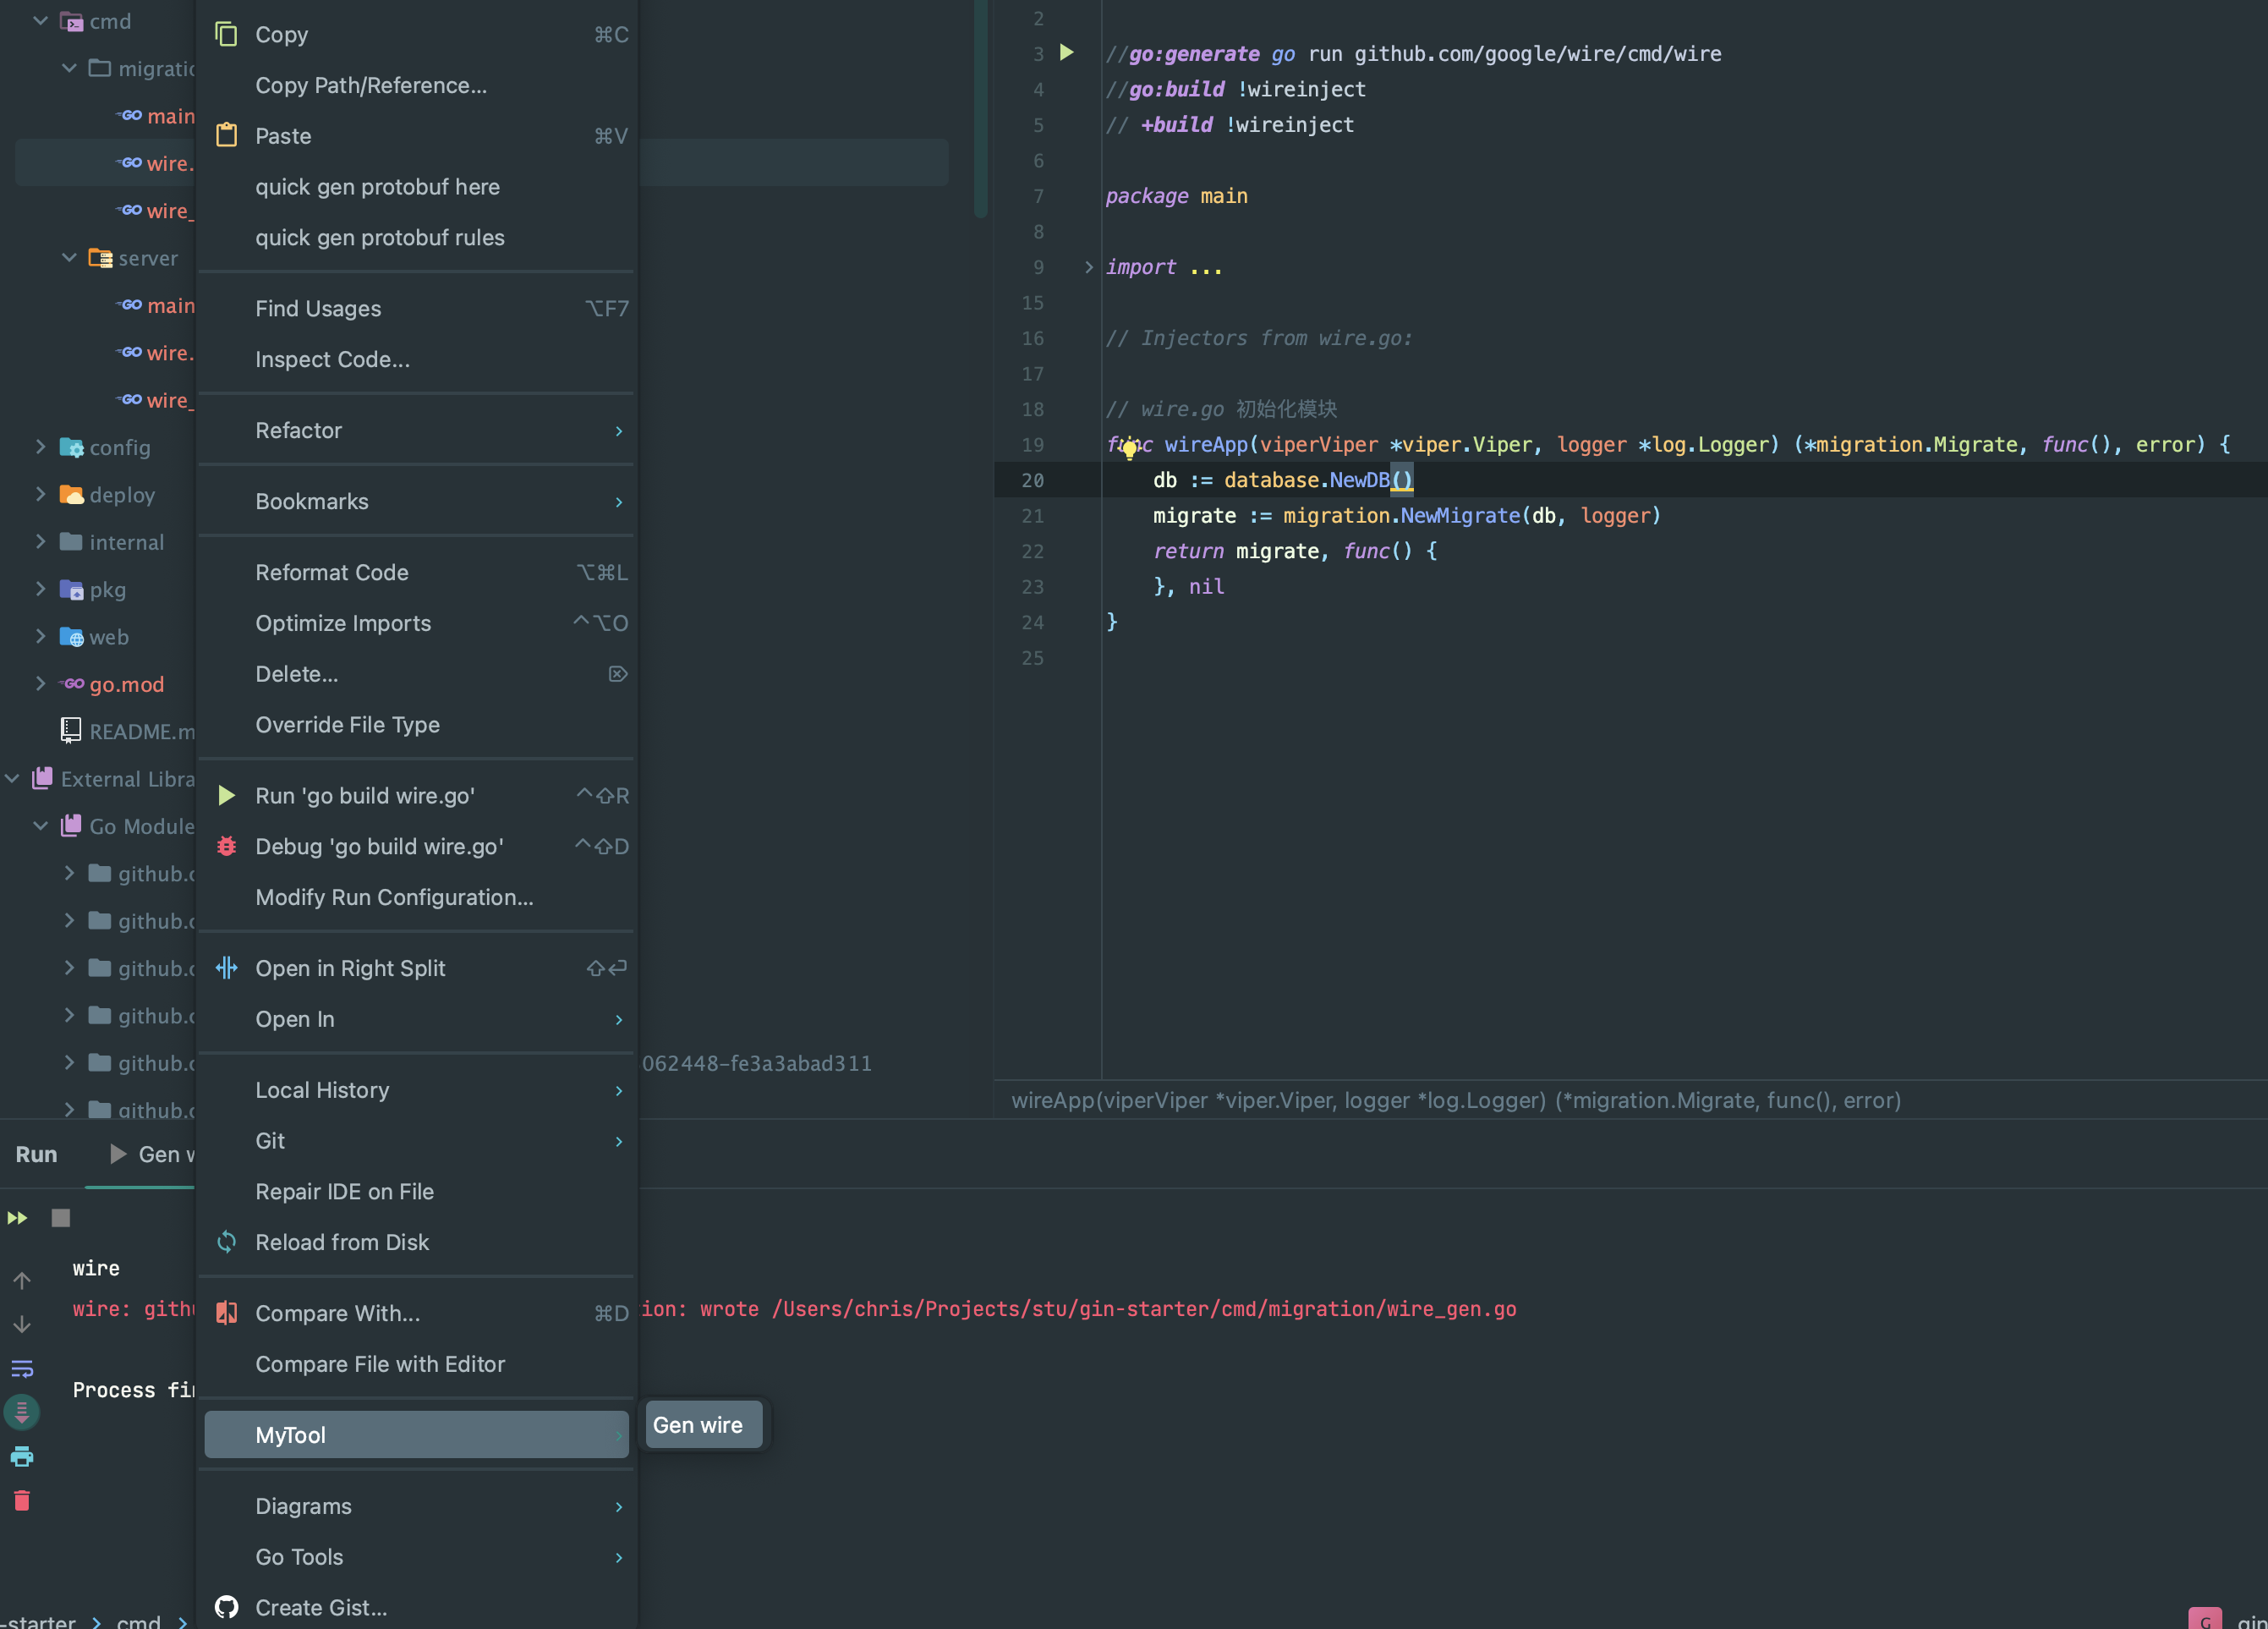Open the Go Tools submenu

click(417, 1556)
